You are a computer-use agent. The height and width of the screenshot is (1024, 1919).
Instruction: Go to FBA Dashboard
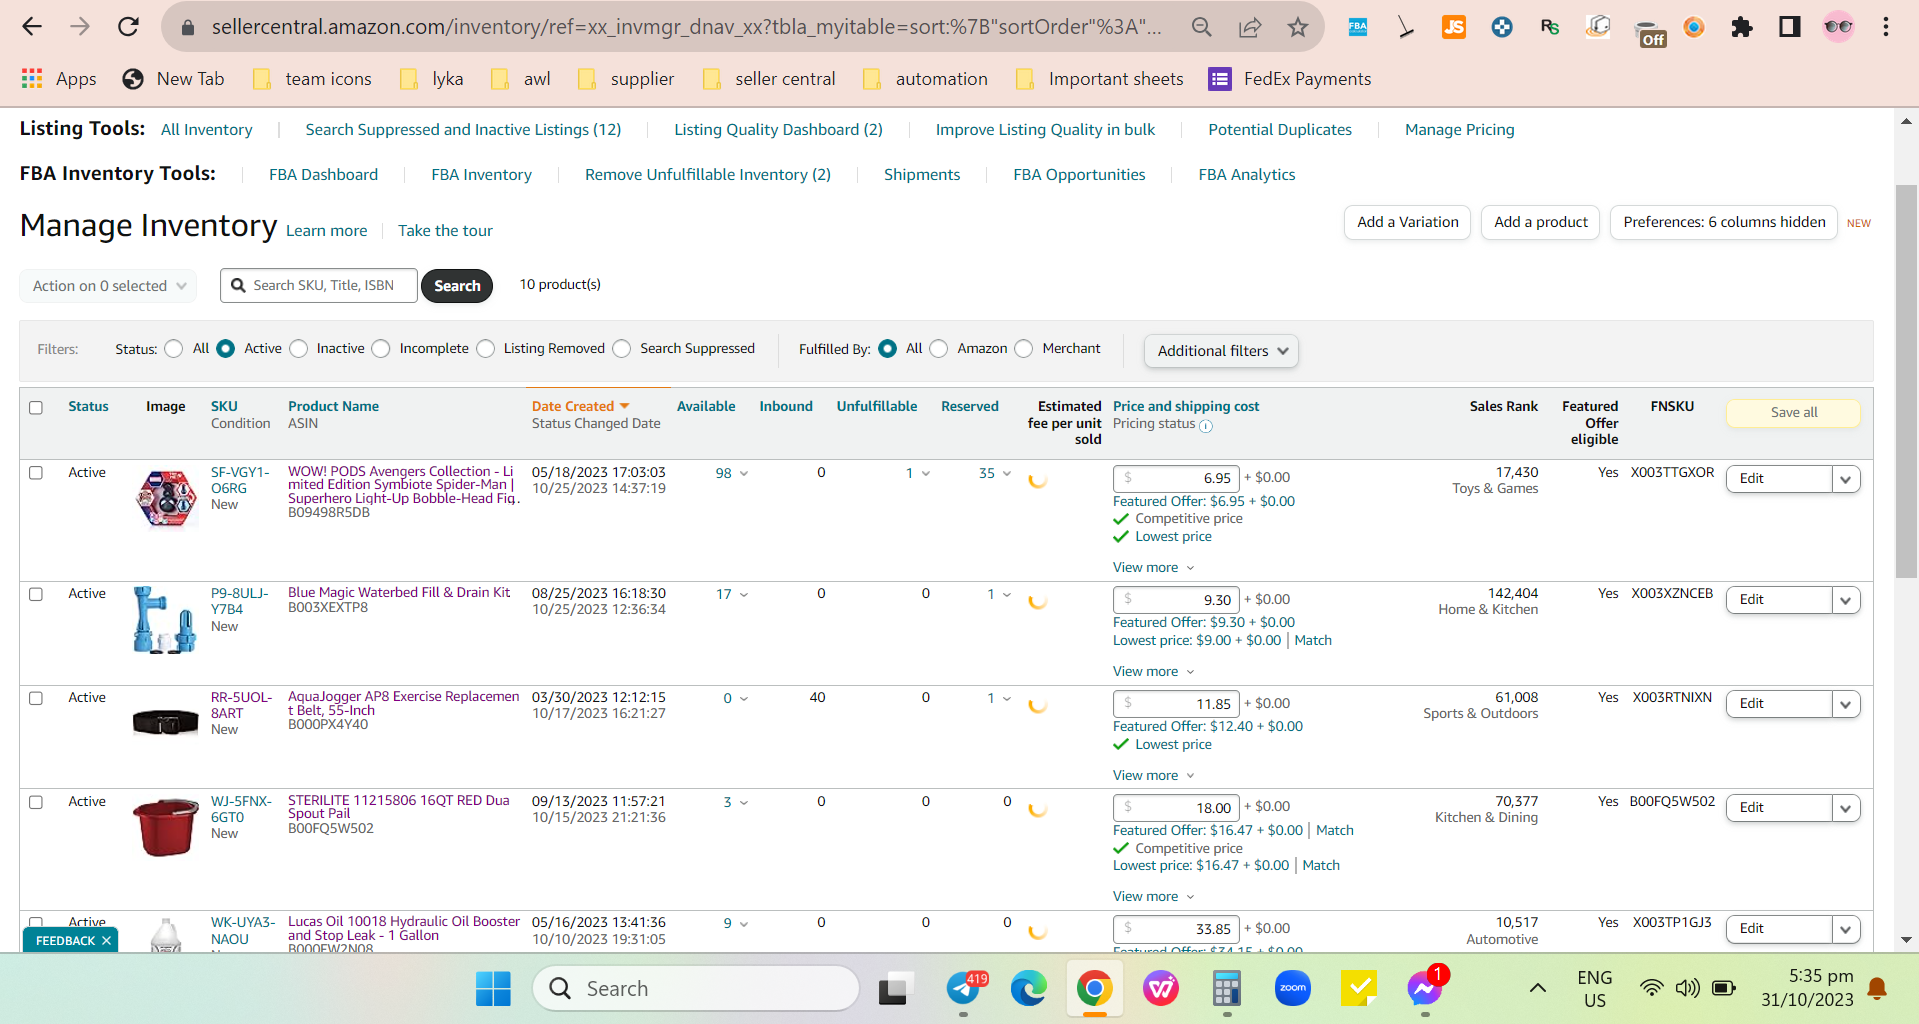pos(323,175)
